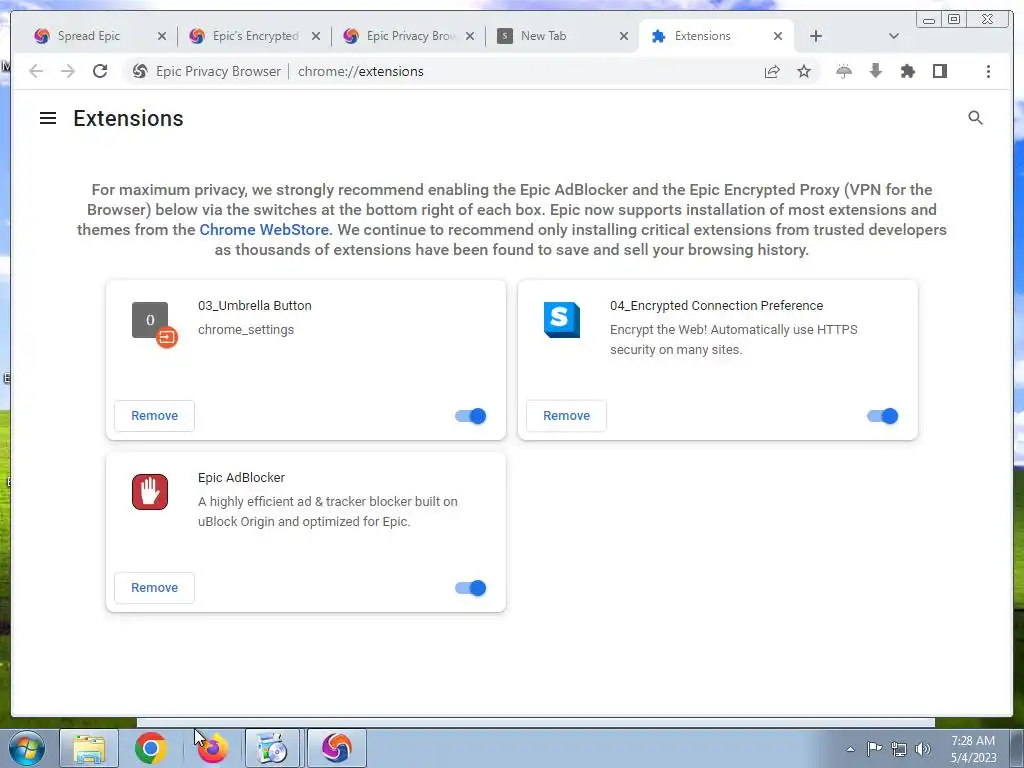Disable the 04_Encrypted Connection Preference toggle
Screen dimensions: 1024x768
[883, 416]
